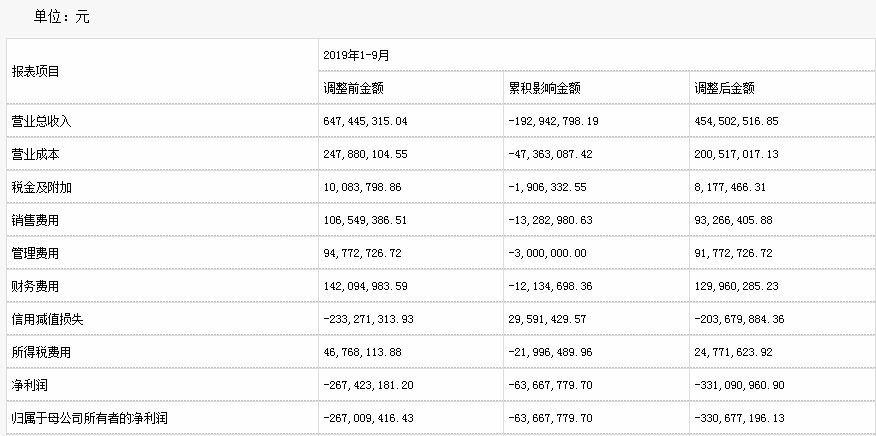Select the 营业总收入 row label
This screenshot has width=876, height=436.
click(x=41, y=121)
